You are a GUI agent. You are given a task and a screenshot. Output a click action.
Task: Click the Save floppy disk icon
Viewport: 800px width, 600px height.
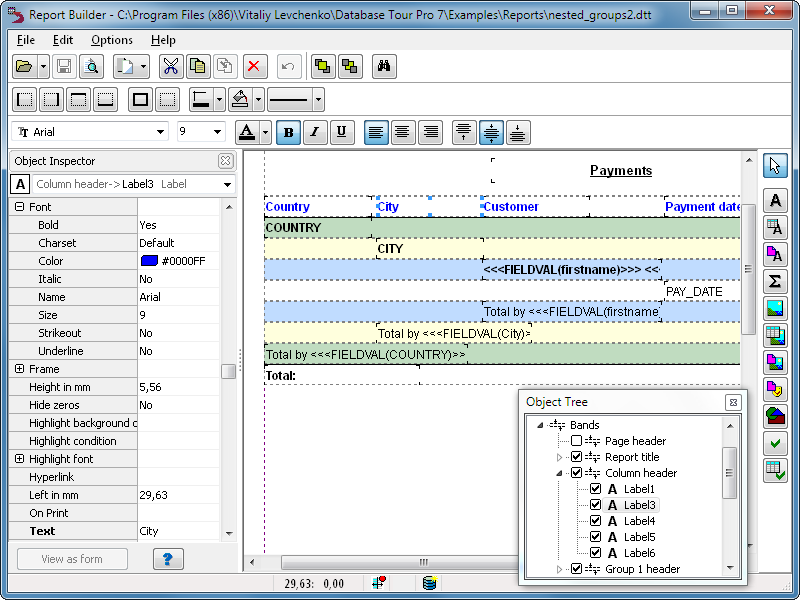click(x=64, y=67)
